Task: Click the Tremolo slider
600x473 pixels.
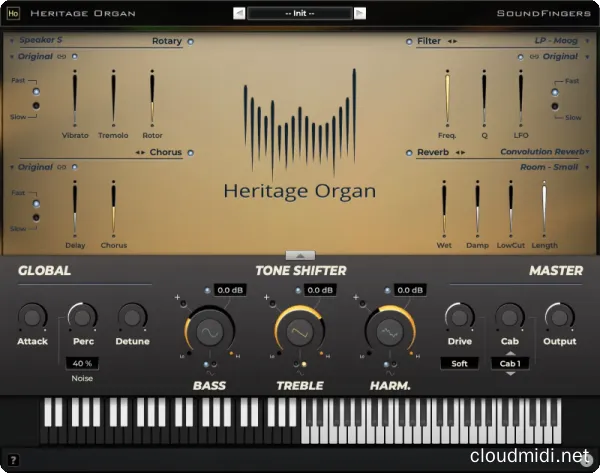Action: [x=113, y=98]
